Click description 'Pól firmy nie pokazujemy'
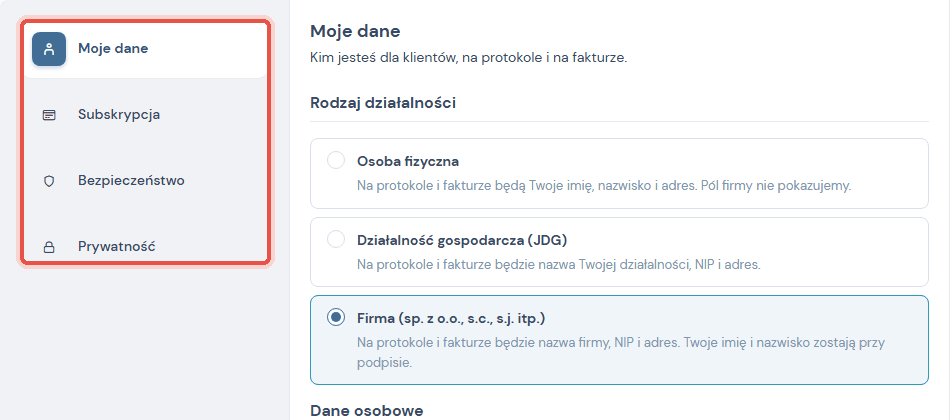Viewport: 950px width, 420px height. 776,185
